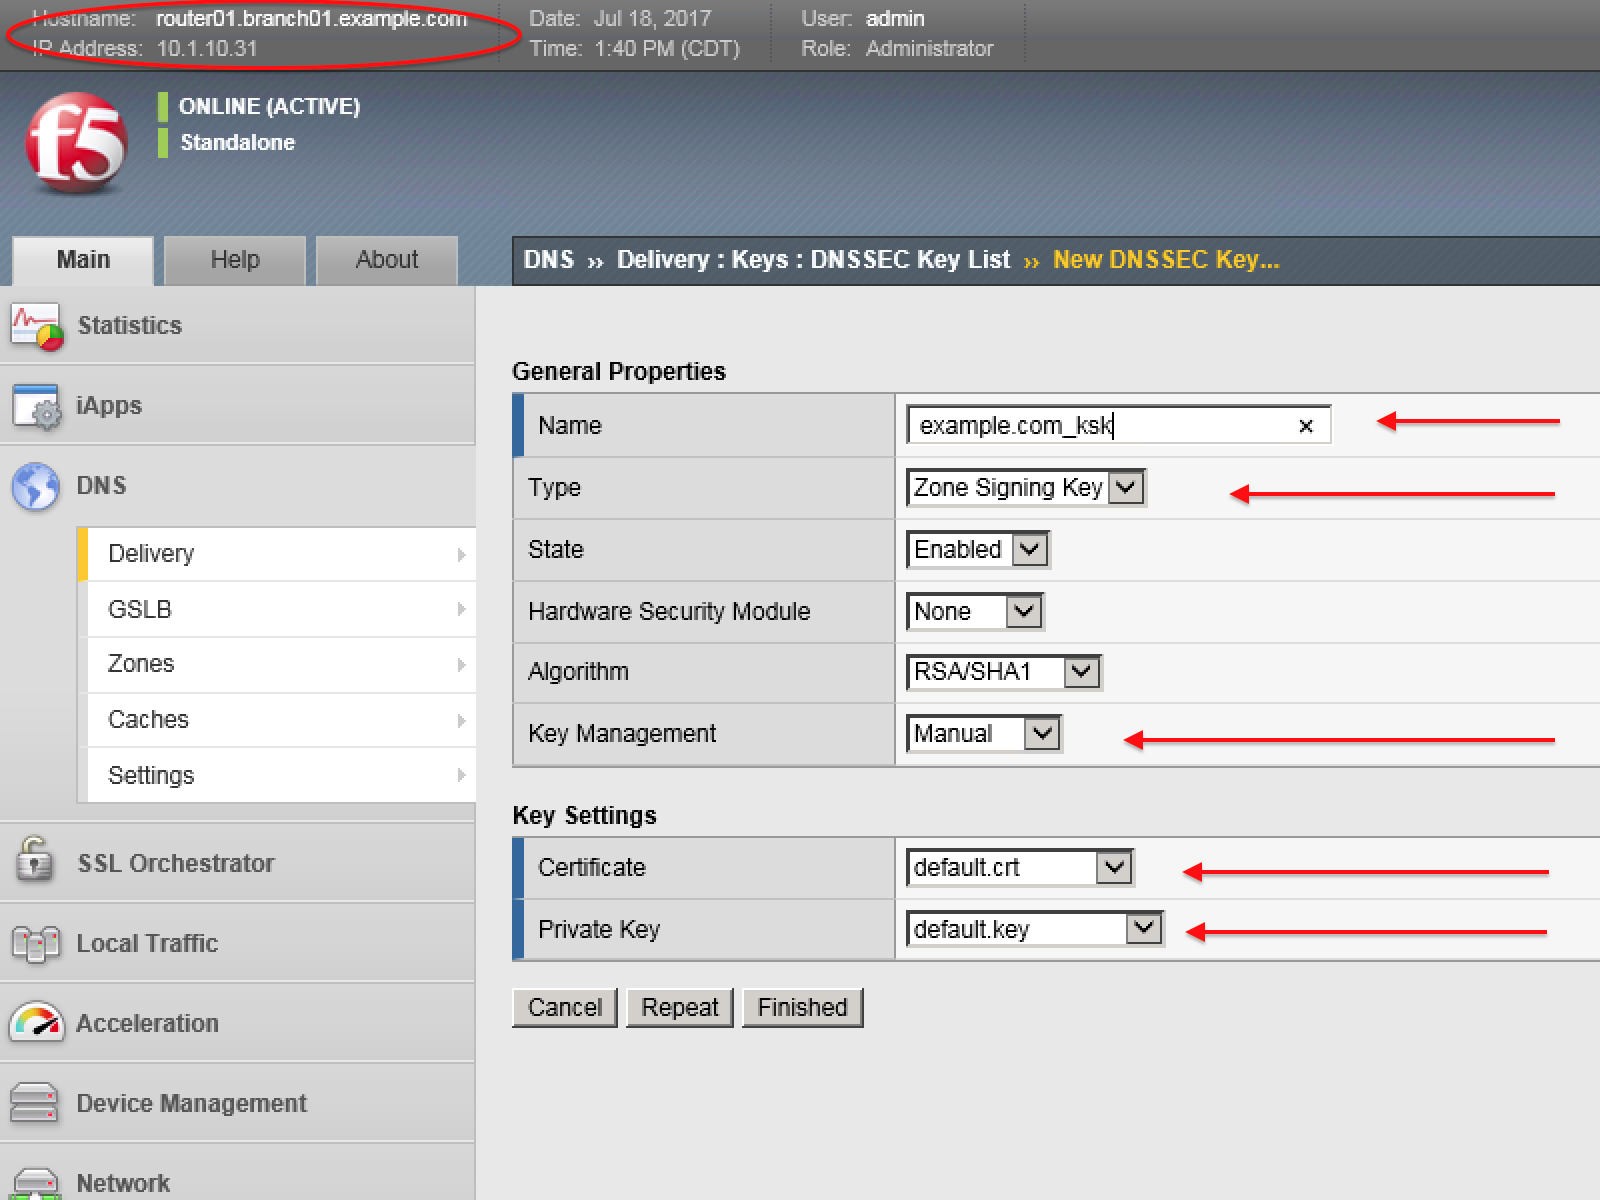Click the DNS globe icon
This screenshot has height=1200, width=1600.
(x=36, y=487)
